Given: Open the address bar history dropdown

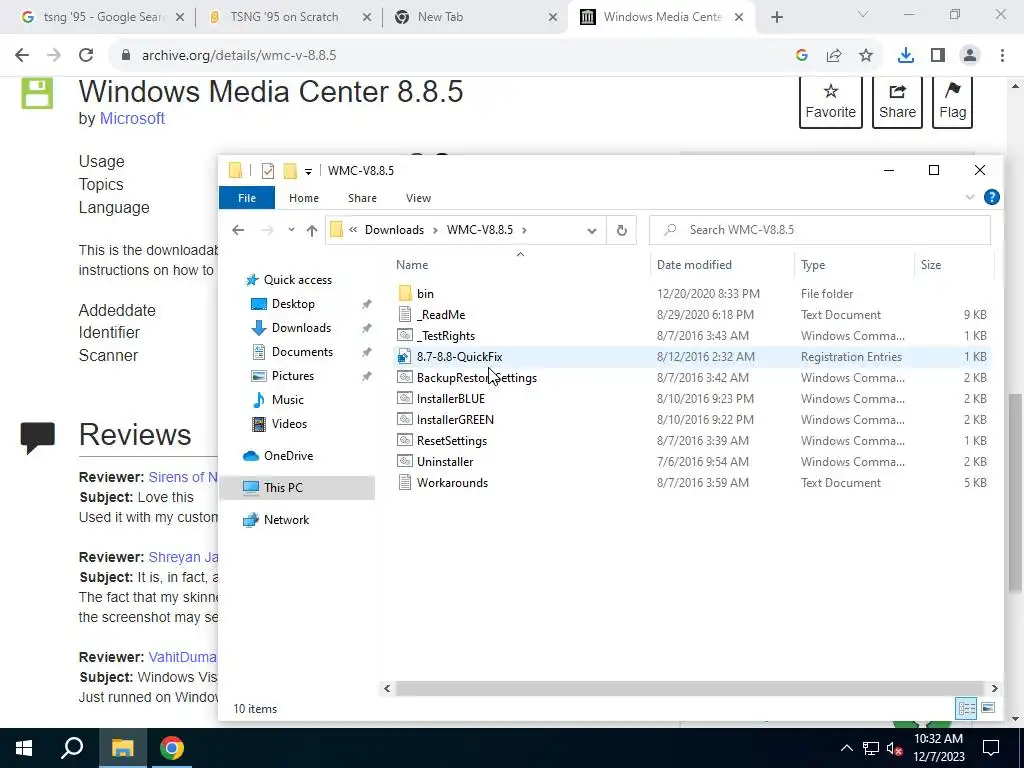Looking at the screenshot, I should [x=592, y=230].
